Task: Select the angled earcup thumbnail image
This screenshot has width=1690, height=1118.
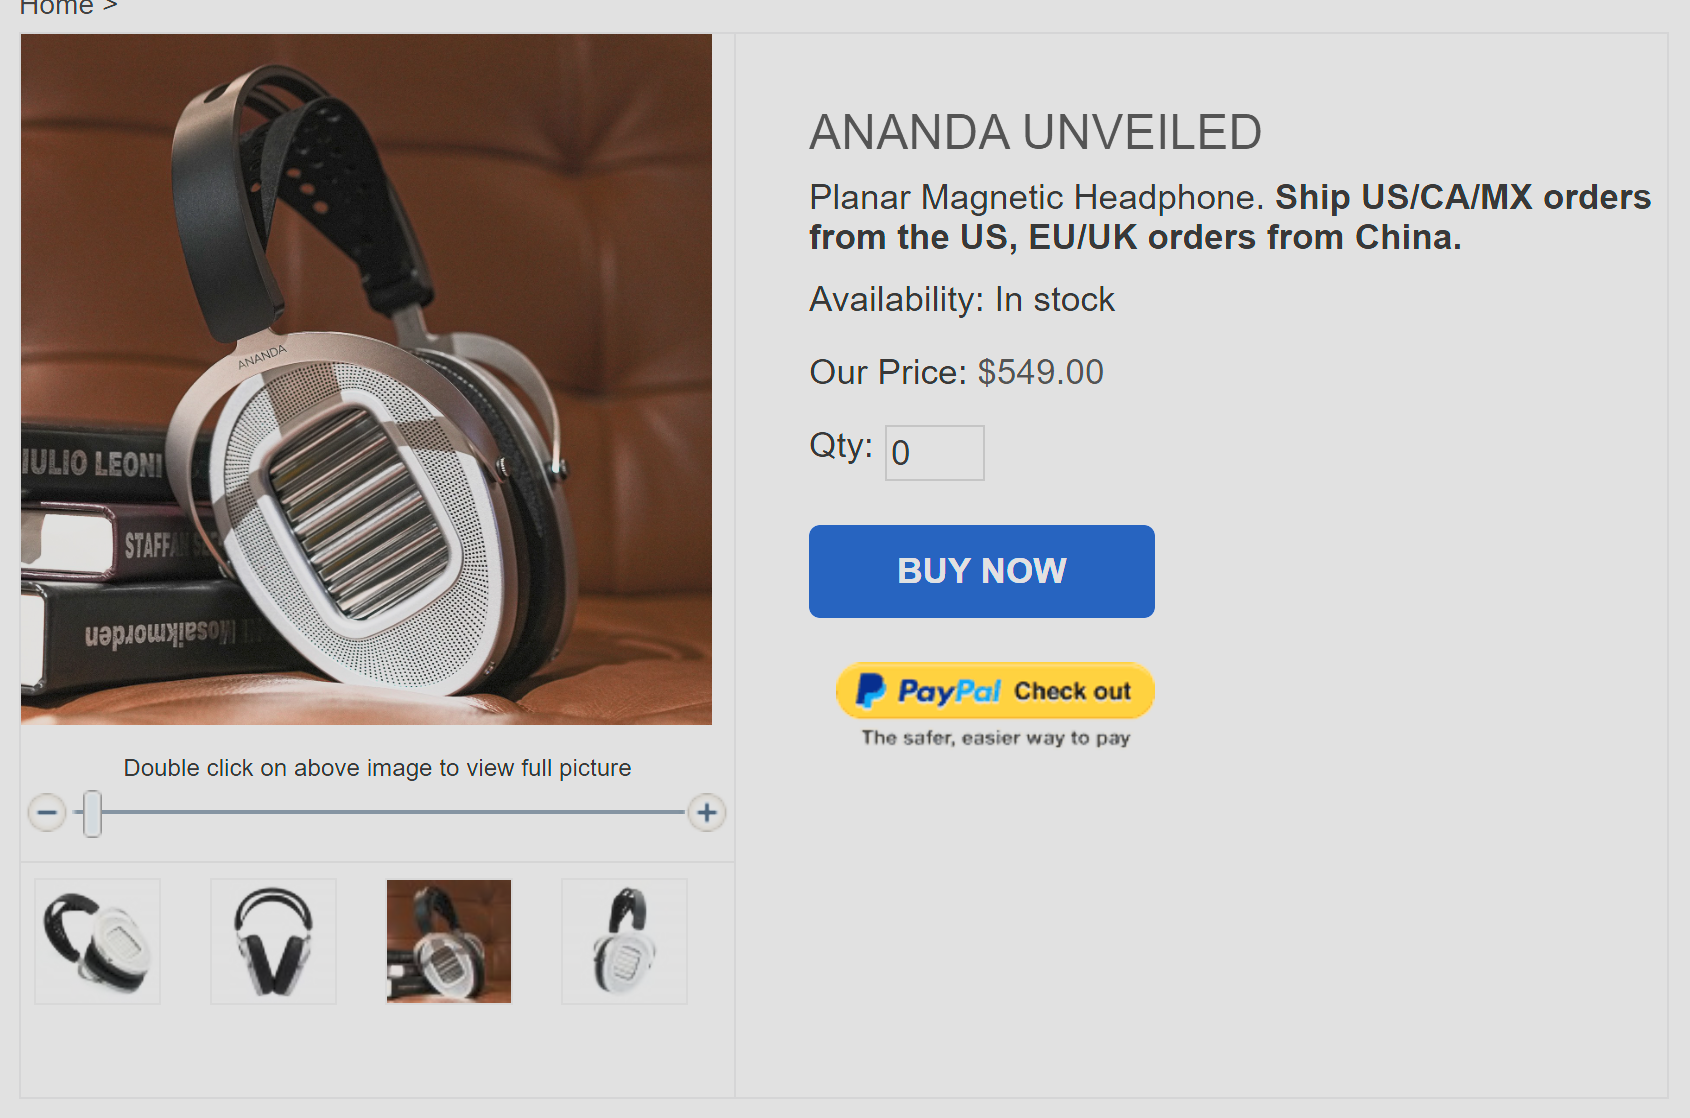Action: 96,941
